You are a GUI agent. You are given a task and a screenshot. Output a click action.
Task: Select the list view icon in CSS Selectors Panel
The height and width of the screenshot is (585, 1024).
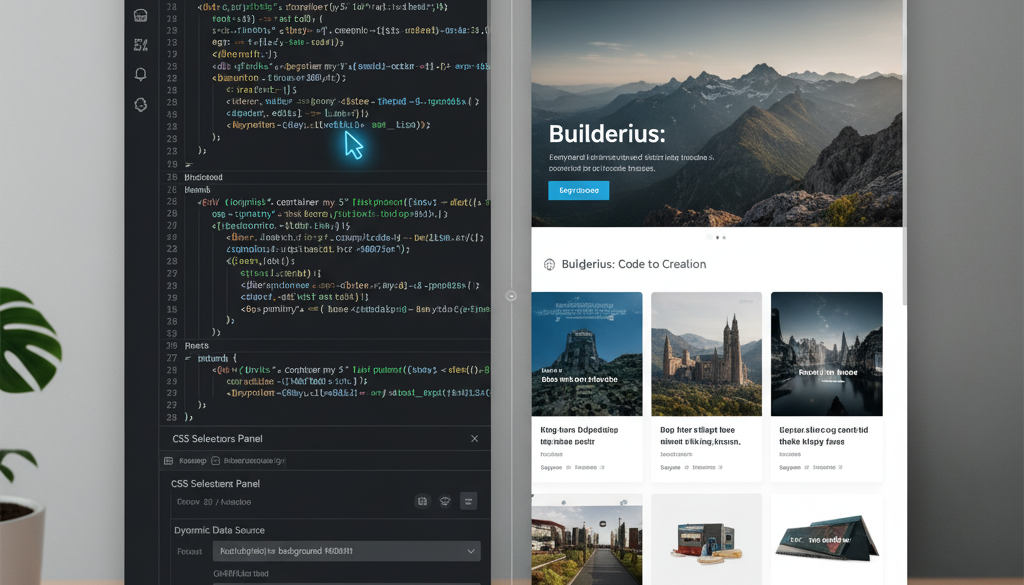click(x=467, y=501)
